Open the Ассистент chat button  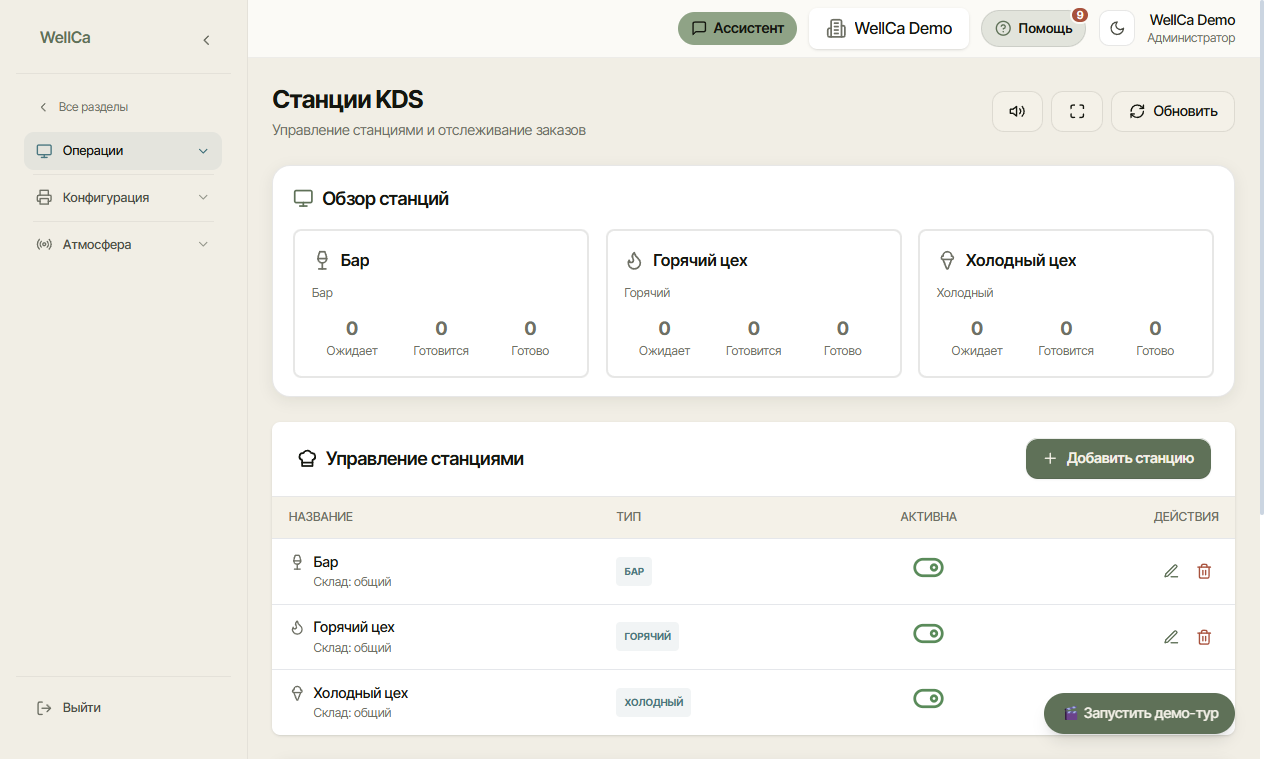737,28
